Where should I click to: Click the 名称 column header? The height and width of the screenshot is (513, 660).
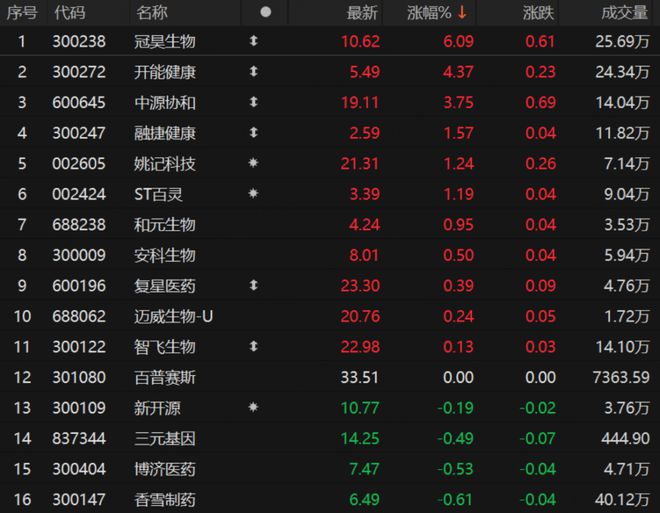click(x=152, y=13)
